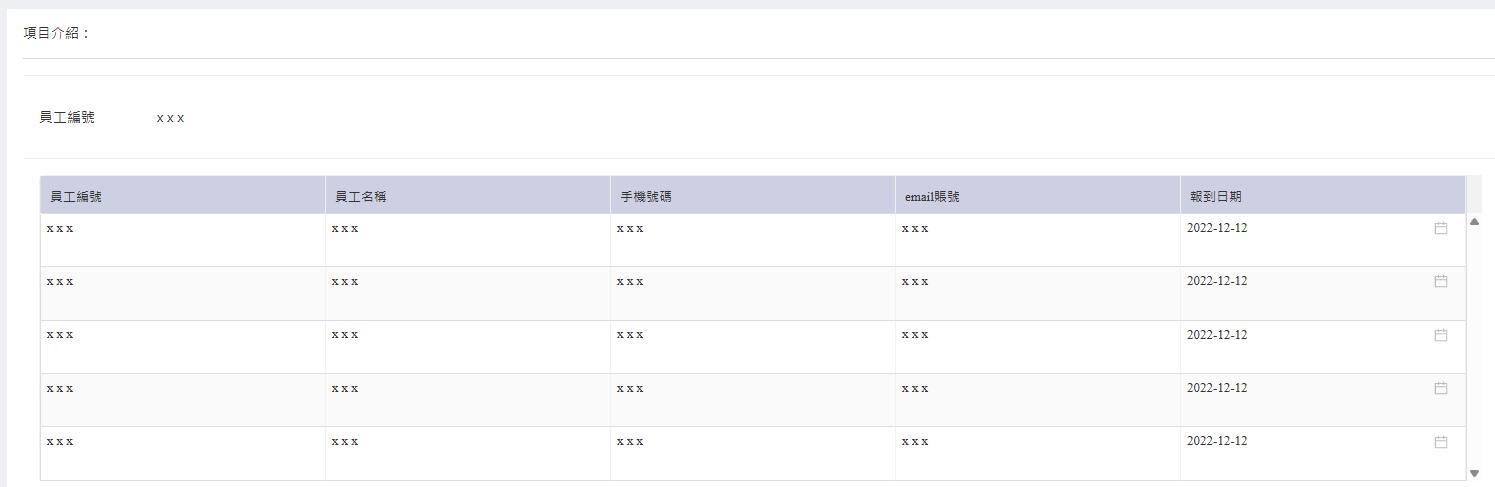Image resolution: width=1495 pixels, height=487 pixels.
Task: Click the 員工編號 column header
Action: (x=183, y=196)
